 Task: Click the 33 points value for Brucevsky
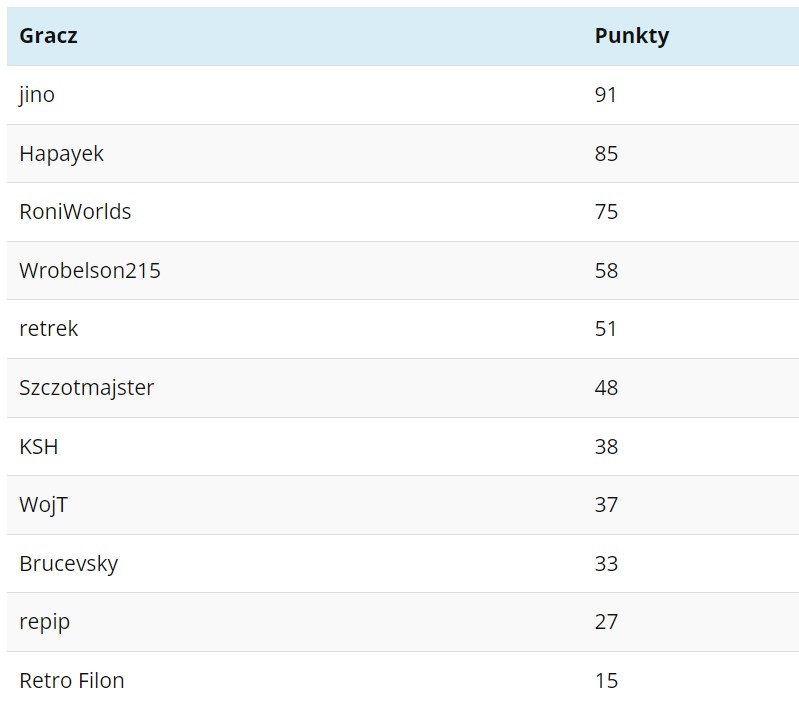pyautogui.click(x=606, y=564)
